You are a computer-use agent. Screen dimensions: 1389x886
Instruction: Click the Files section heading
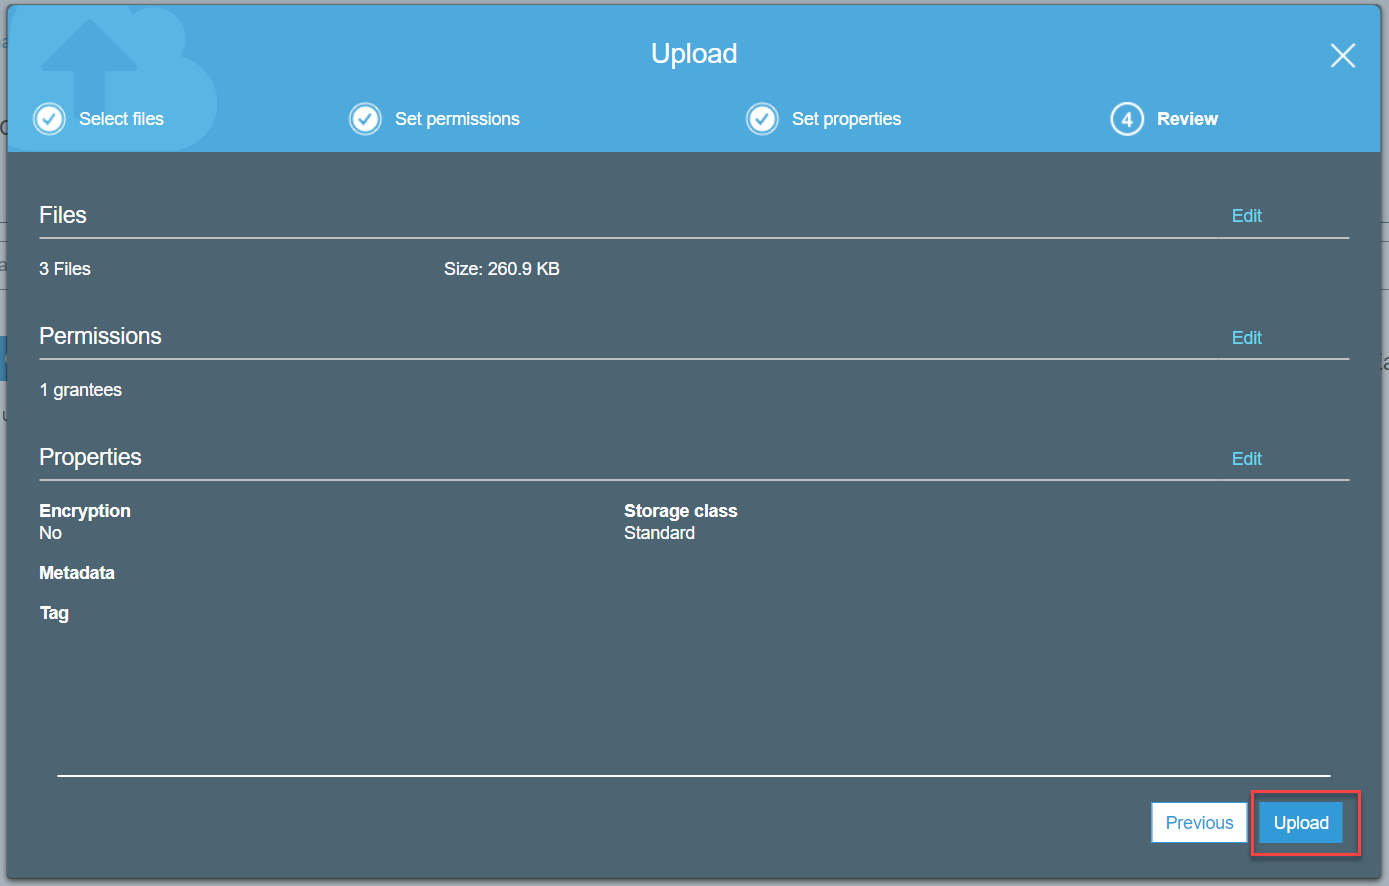coord(63,215)
